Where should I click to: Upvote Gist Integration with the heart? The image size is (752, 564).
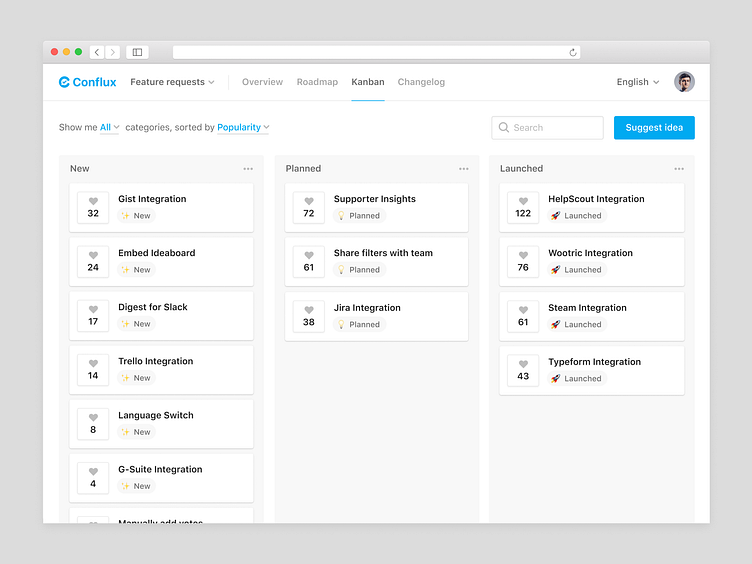pyautogui.click(x=93, y=201)
